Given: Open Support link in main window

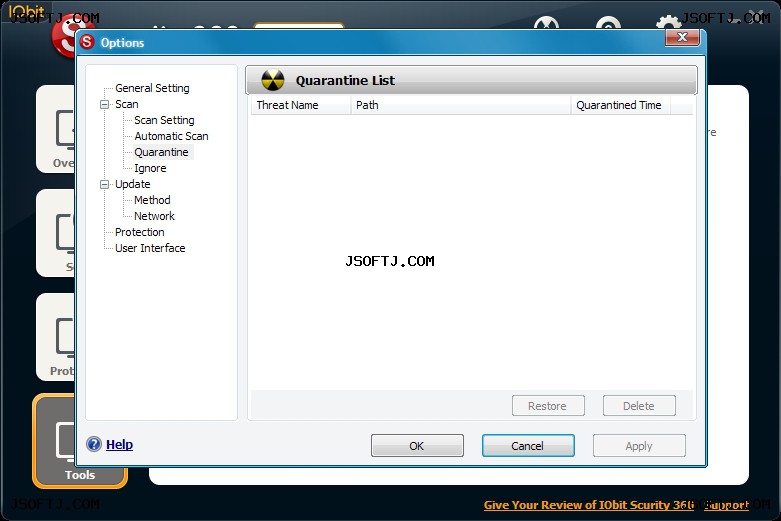Looking at the screenshot, I should pyautogui.click(x=726, y=505).
